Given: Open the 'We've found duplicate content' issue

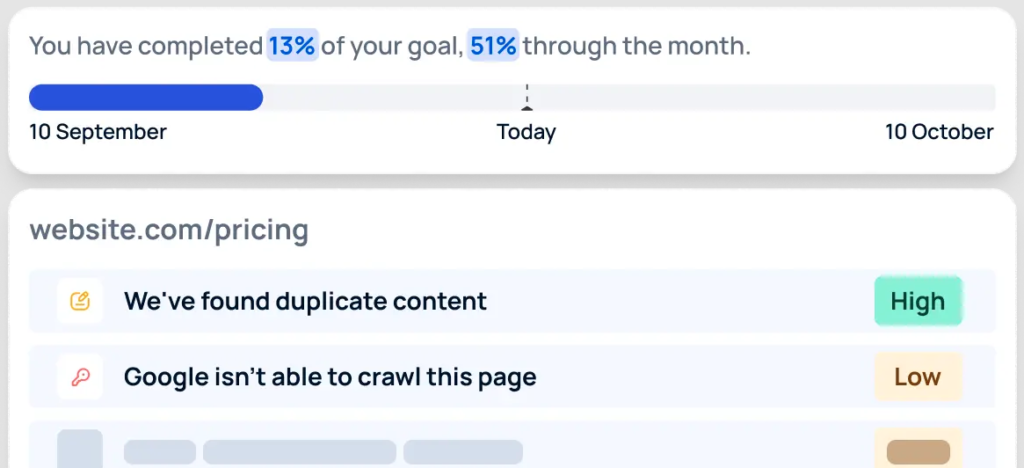Looking at the screenshot, I should [305, 301].
